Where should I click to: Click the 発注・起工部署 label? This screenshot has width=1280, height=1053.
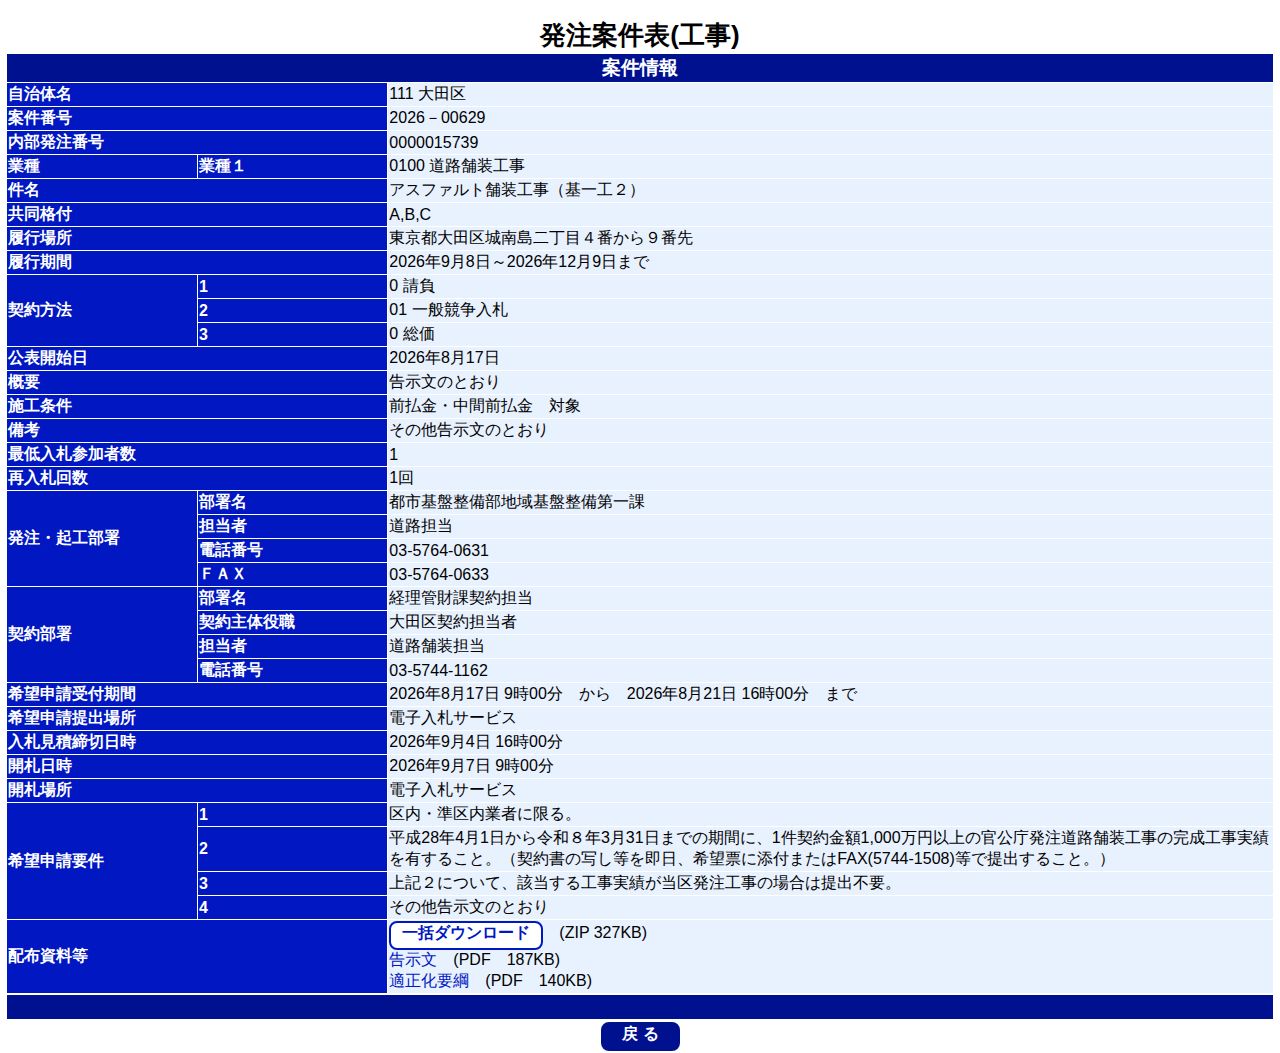pos(64,538)
